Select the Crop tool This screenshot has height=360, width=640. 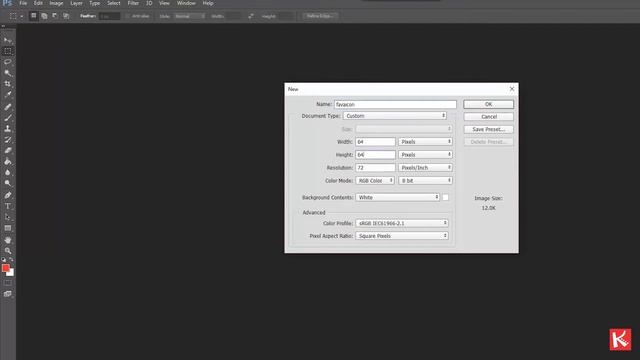point(8,84)
